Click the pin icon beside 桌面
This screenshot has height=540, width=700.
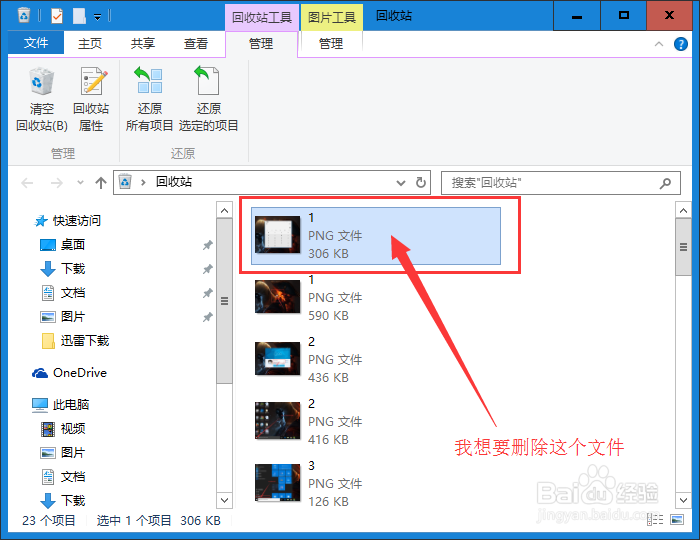tap(208, 245)
